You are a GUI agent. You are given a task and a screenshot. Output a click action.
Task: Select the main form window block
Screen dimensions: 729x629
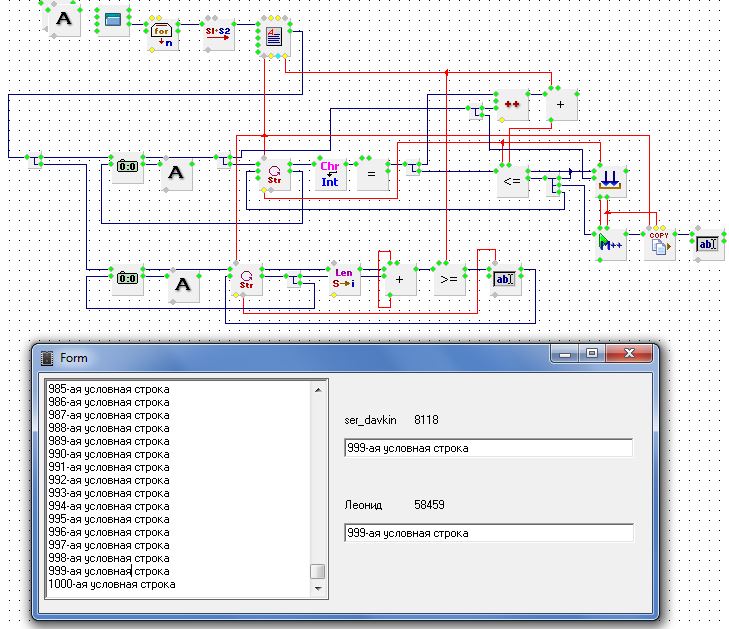pos(116,20)
